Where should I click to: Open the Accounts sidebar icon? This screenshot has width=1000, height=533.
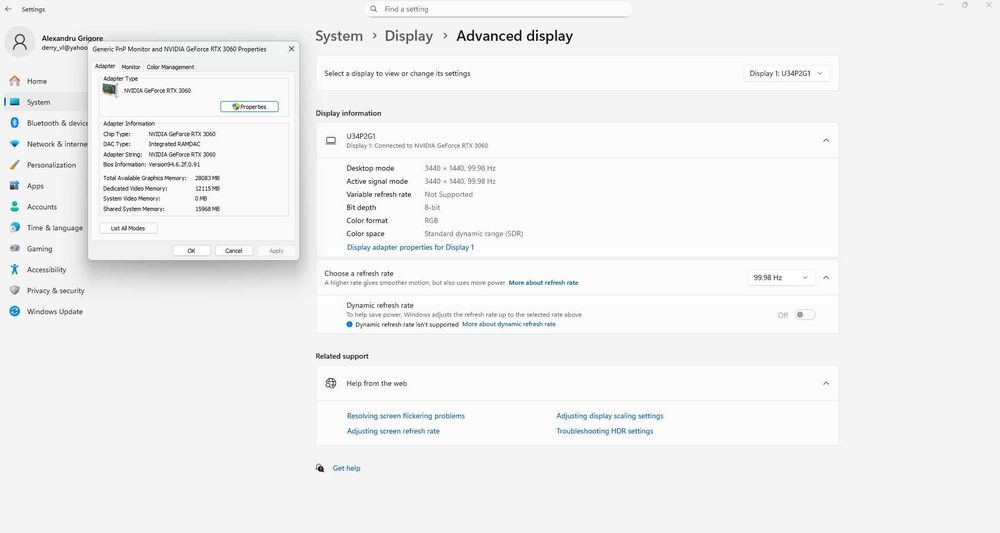[15, 207]
